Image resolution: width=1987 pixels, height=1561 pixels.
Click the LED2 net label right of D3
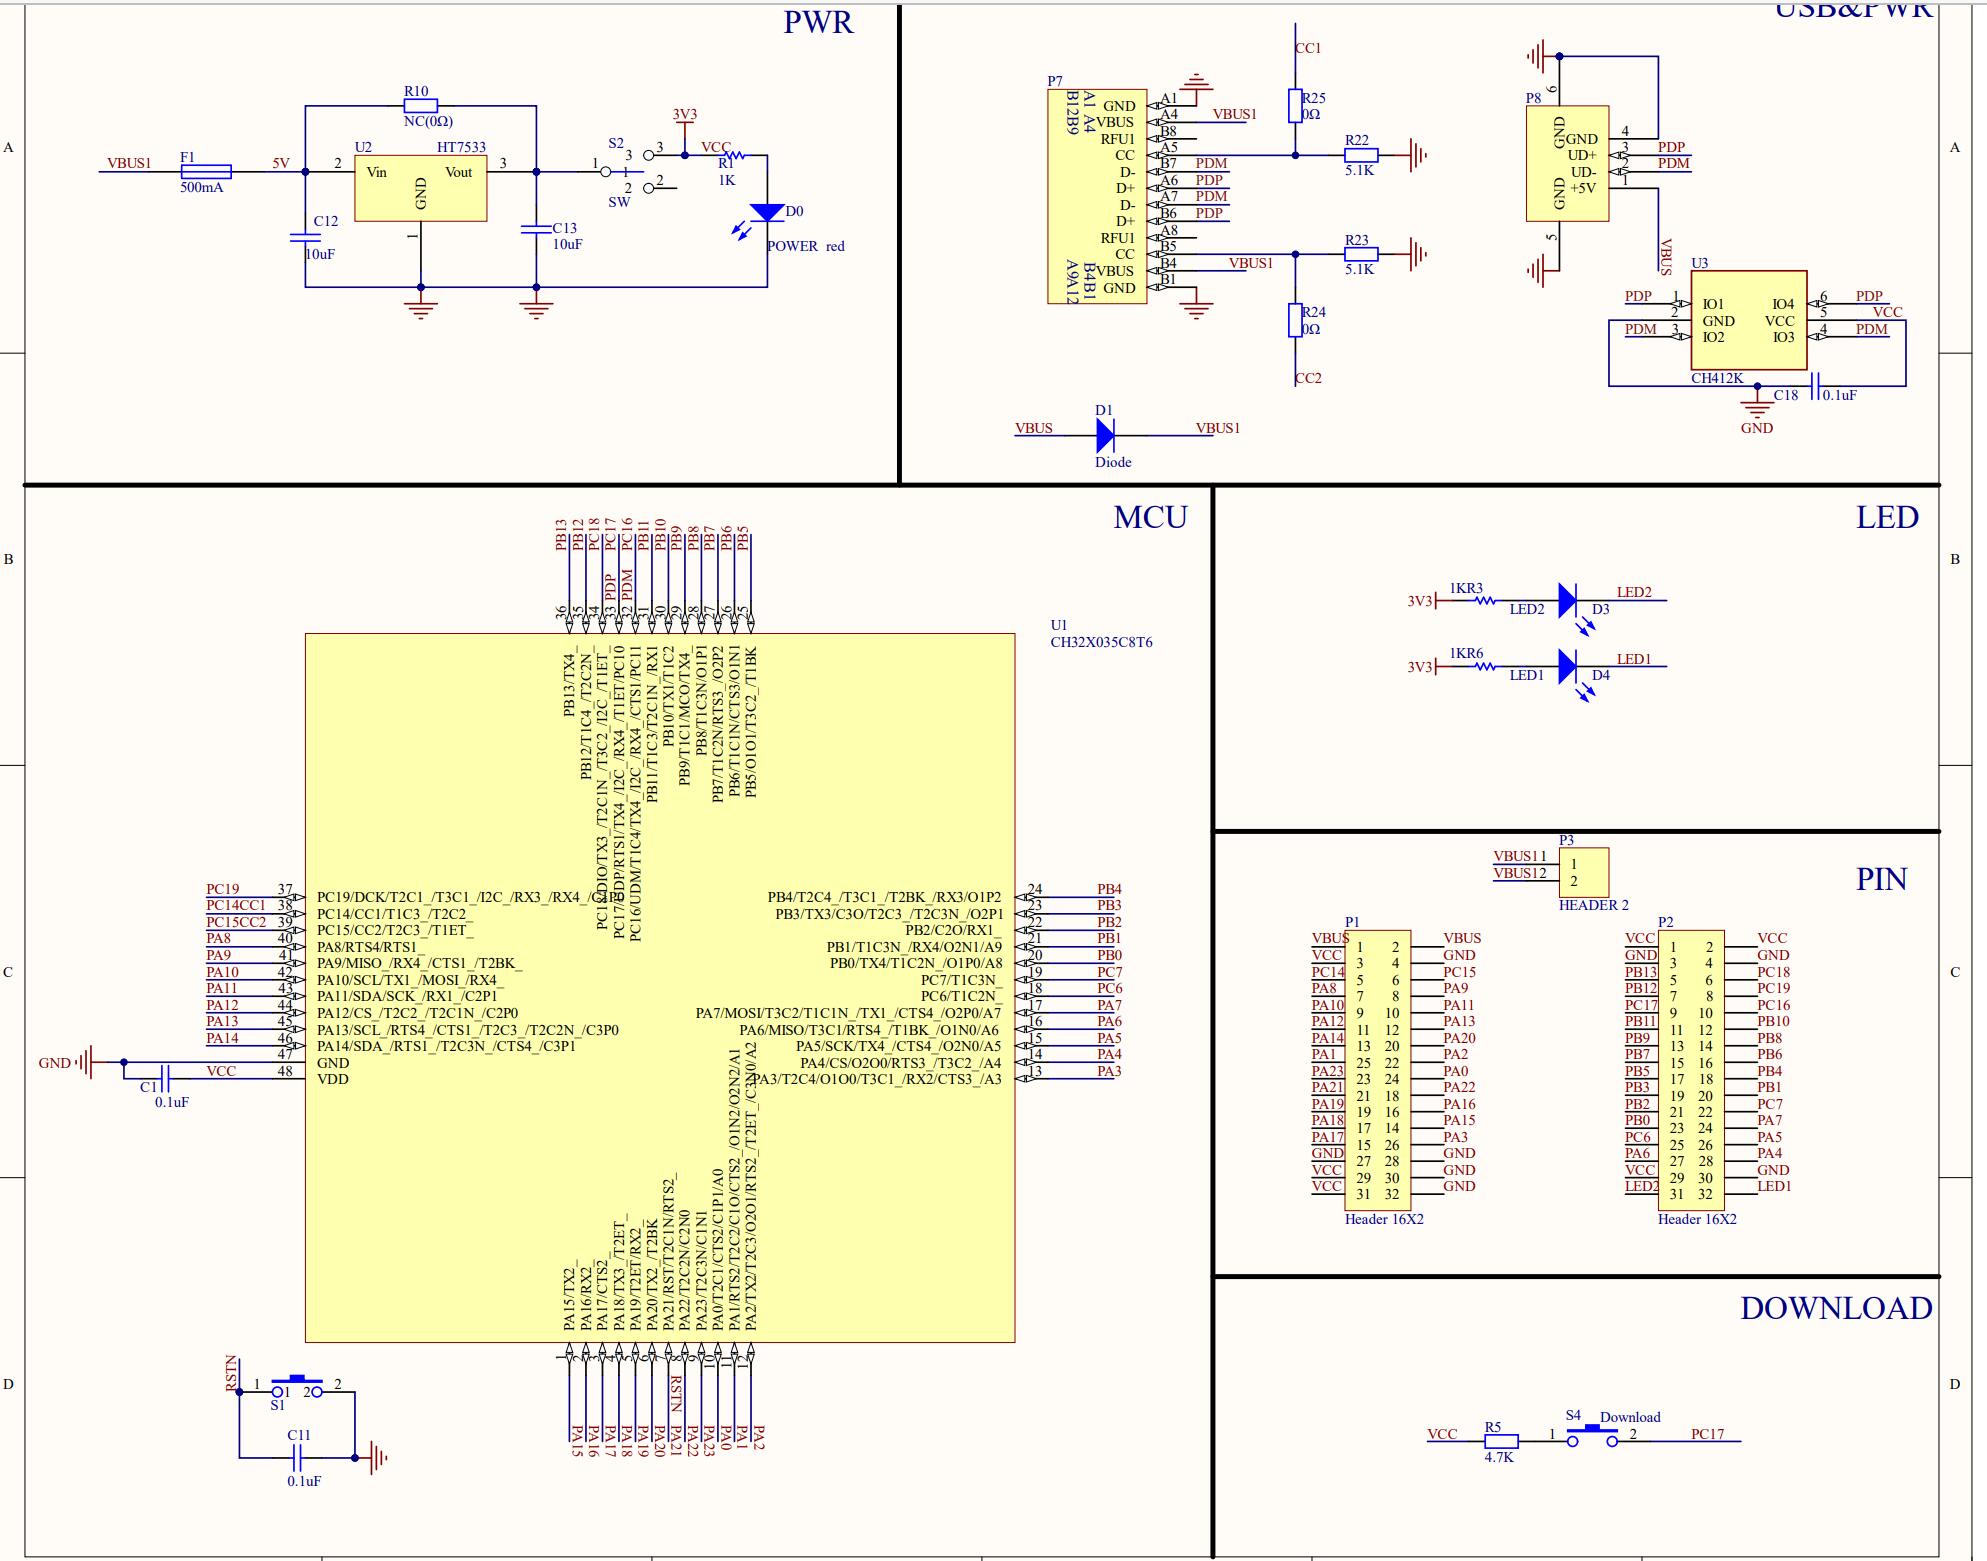pyautogui.click(x=1634, y=592)
